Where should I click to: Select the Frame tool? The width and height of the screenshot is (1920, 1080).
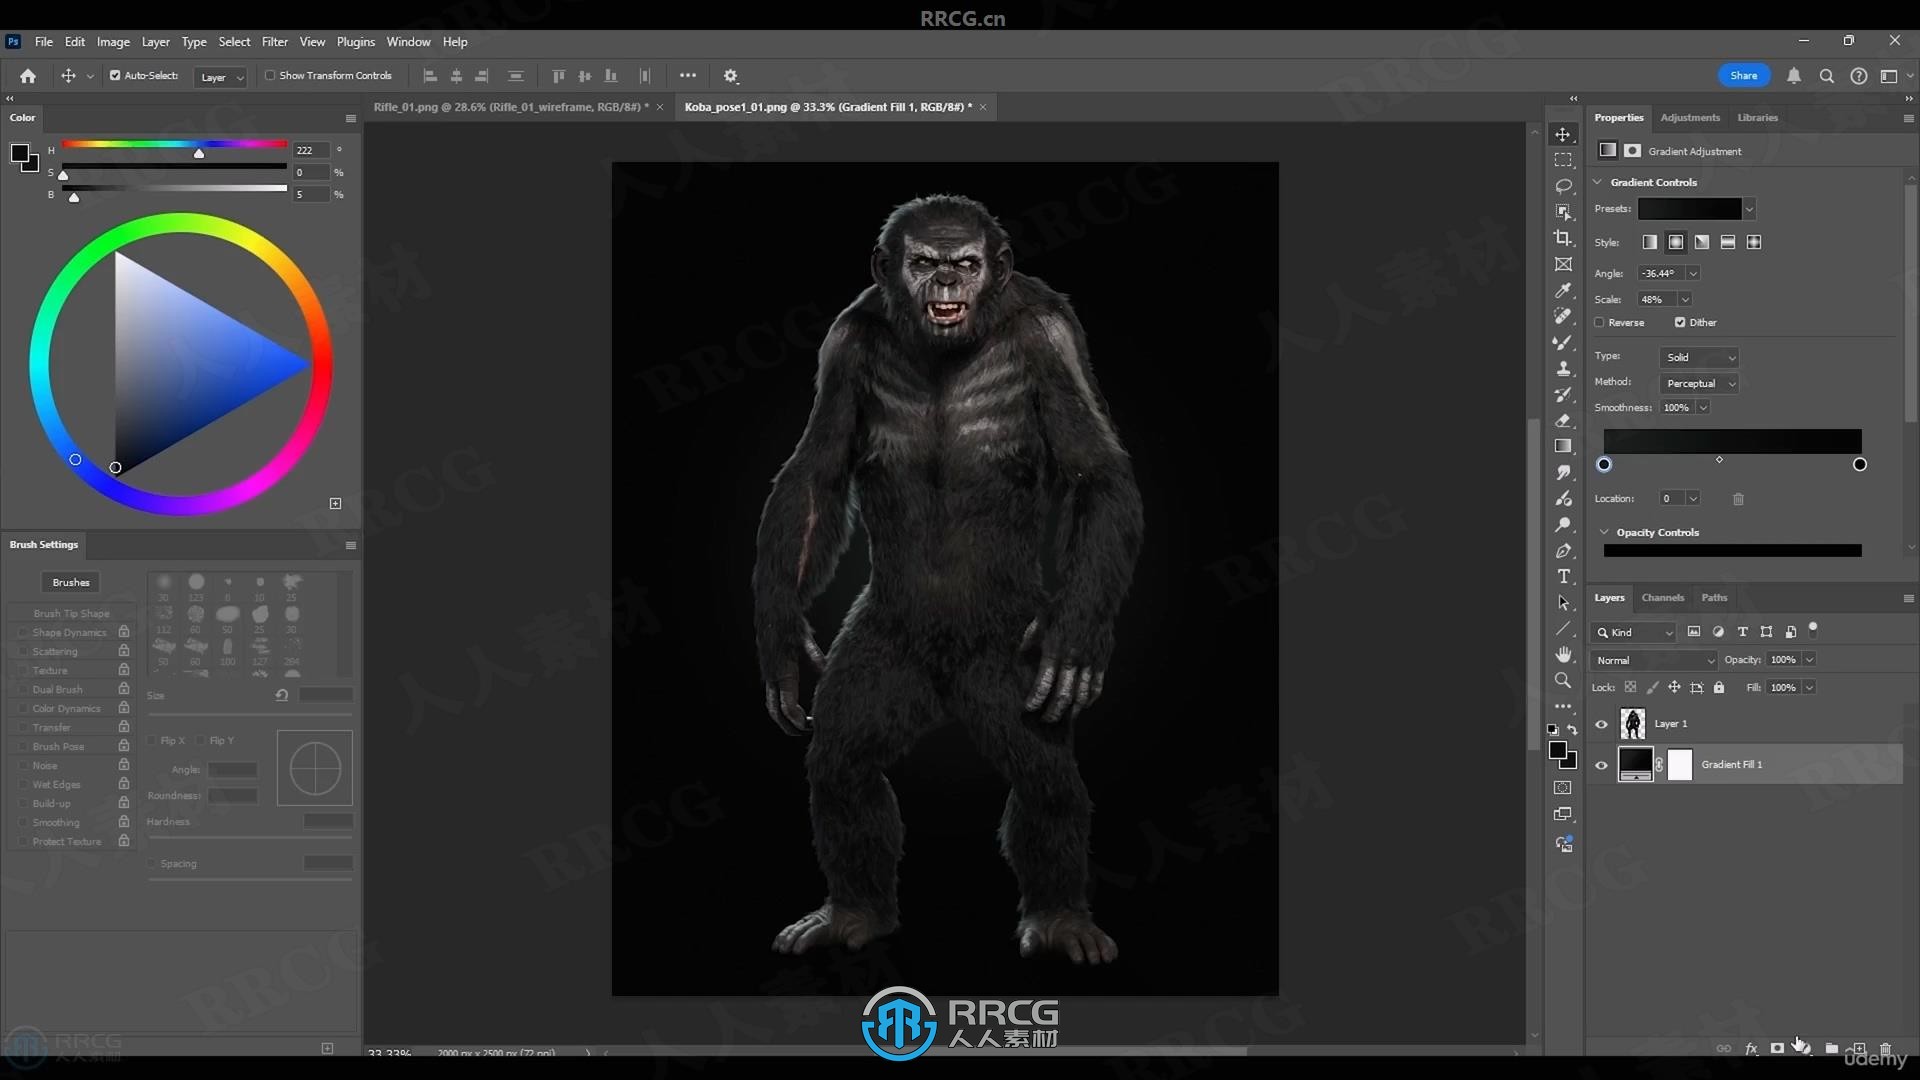point(1563,264)
